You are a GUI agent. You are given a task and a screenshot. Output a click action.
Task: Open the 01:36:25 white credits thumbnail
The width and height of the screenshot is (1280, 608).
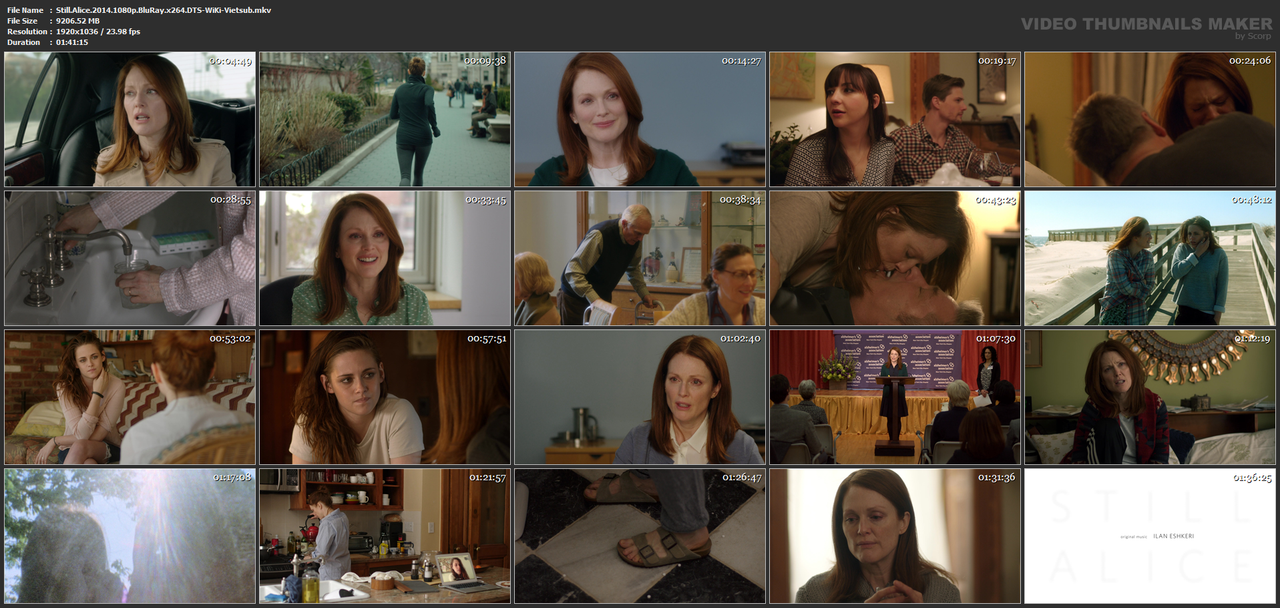click(1150, 536)
